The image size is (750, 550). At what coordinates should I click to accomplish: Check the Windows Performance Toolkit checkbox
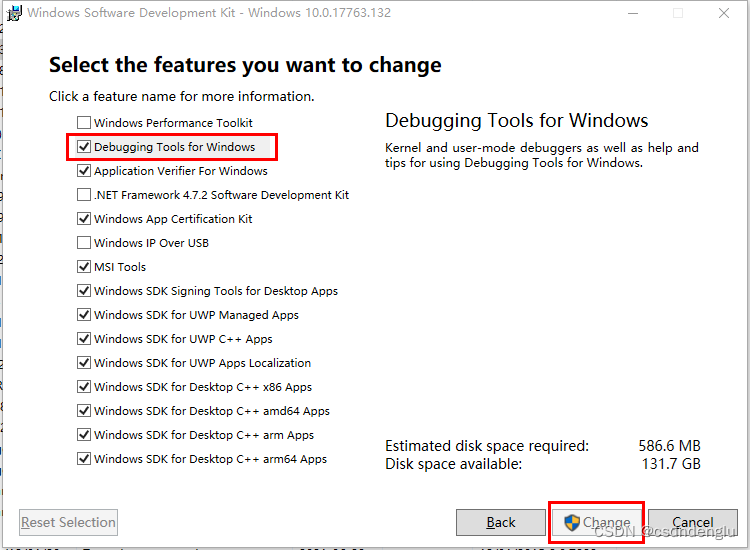84,122
